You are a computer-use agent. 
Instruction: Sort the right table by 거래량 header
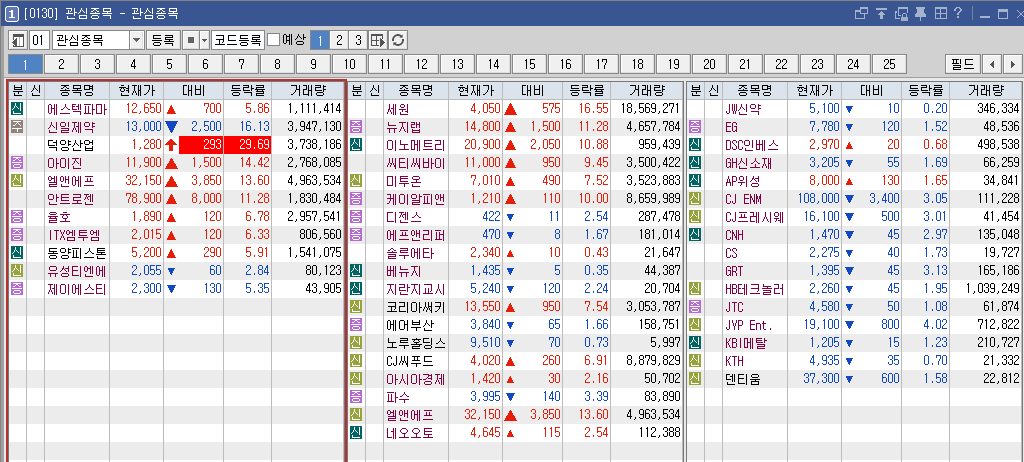985,90
